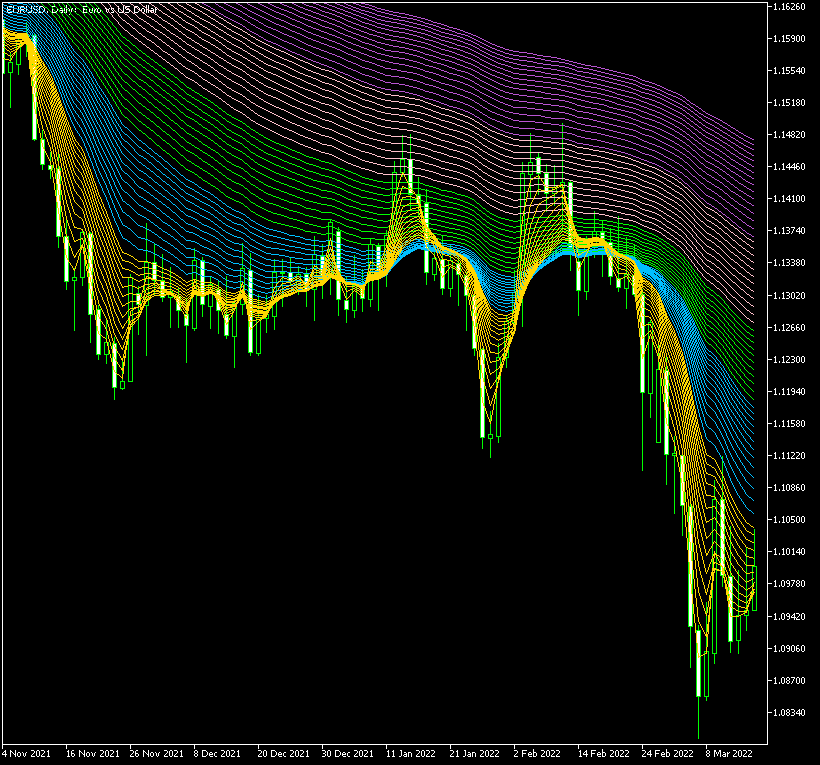Click the 1.14460 price label
Viewport: 820px width, 765px height.
click(789, 167)
